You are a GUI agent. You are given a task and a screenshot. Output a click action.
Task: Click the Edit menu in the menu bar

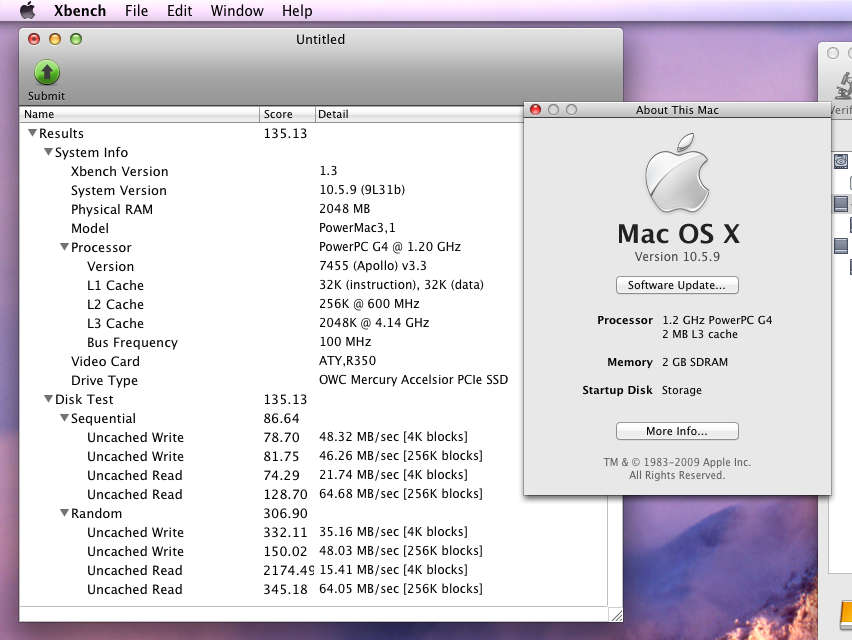point(179,11)
